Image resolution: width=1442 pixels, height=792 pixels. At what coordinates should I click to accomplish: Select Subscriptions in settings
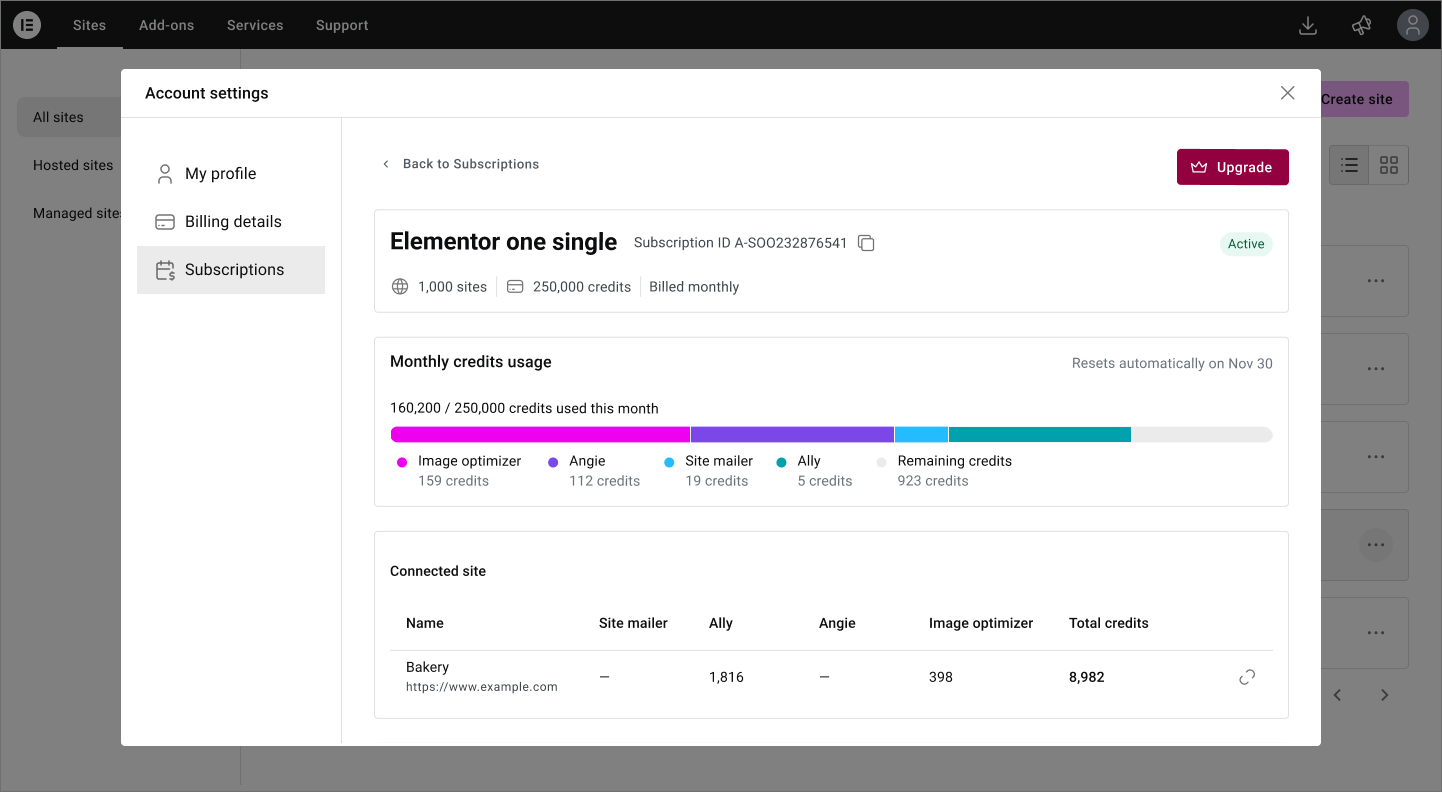[231, 270]
